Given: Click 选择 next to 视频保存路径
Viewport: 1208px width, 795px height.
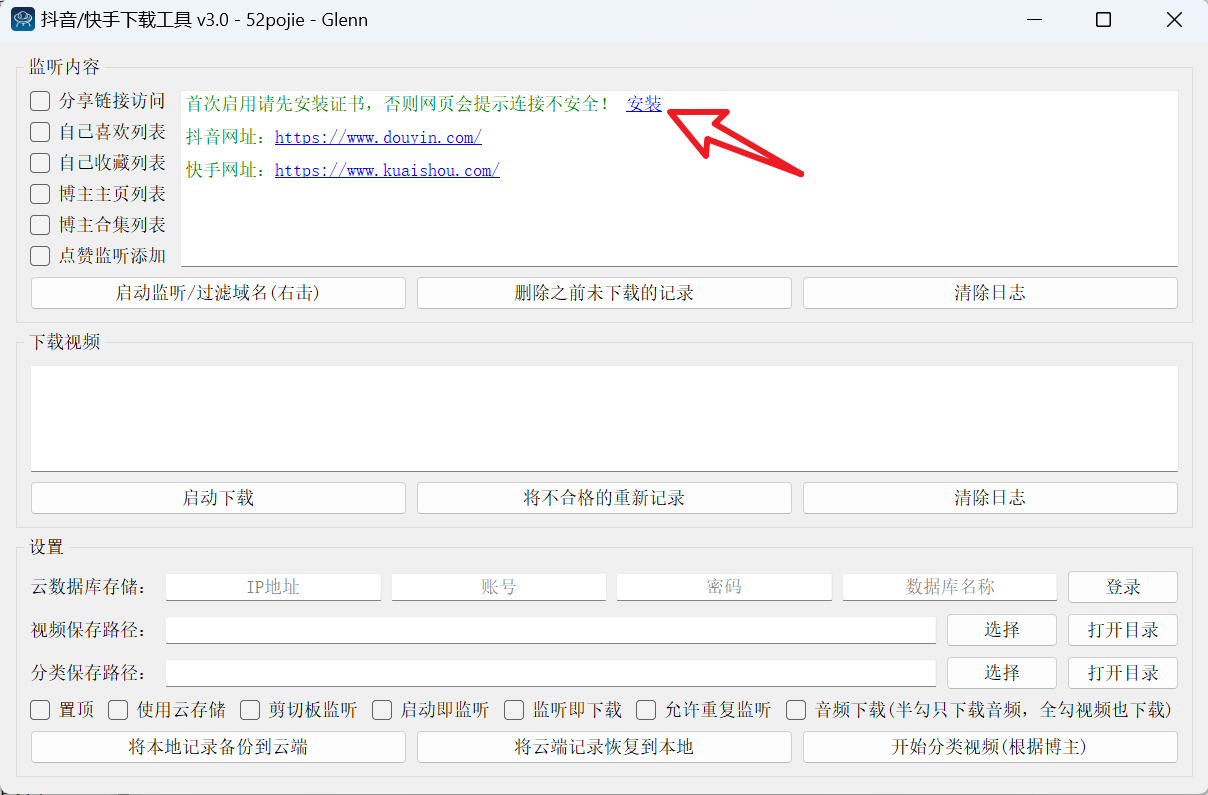Looking at the screenshot, I should coord(1001,630).
